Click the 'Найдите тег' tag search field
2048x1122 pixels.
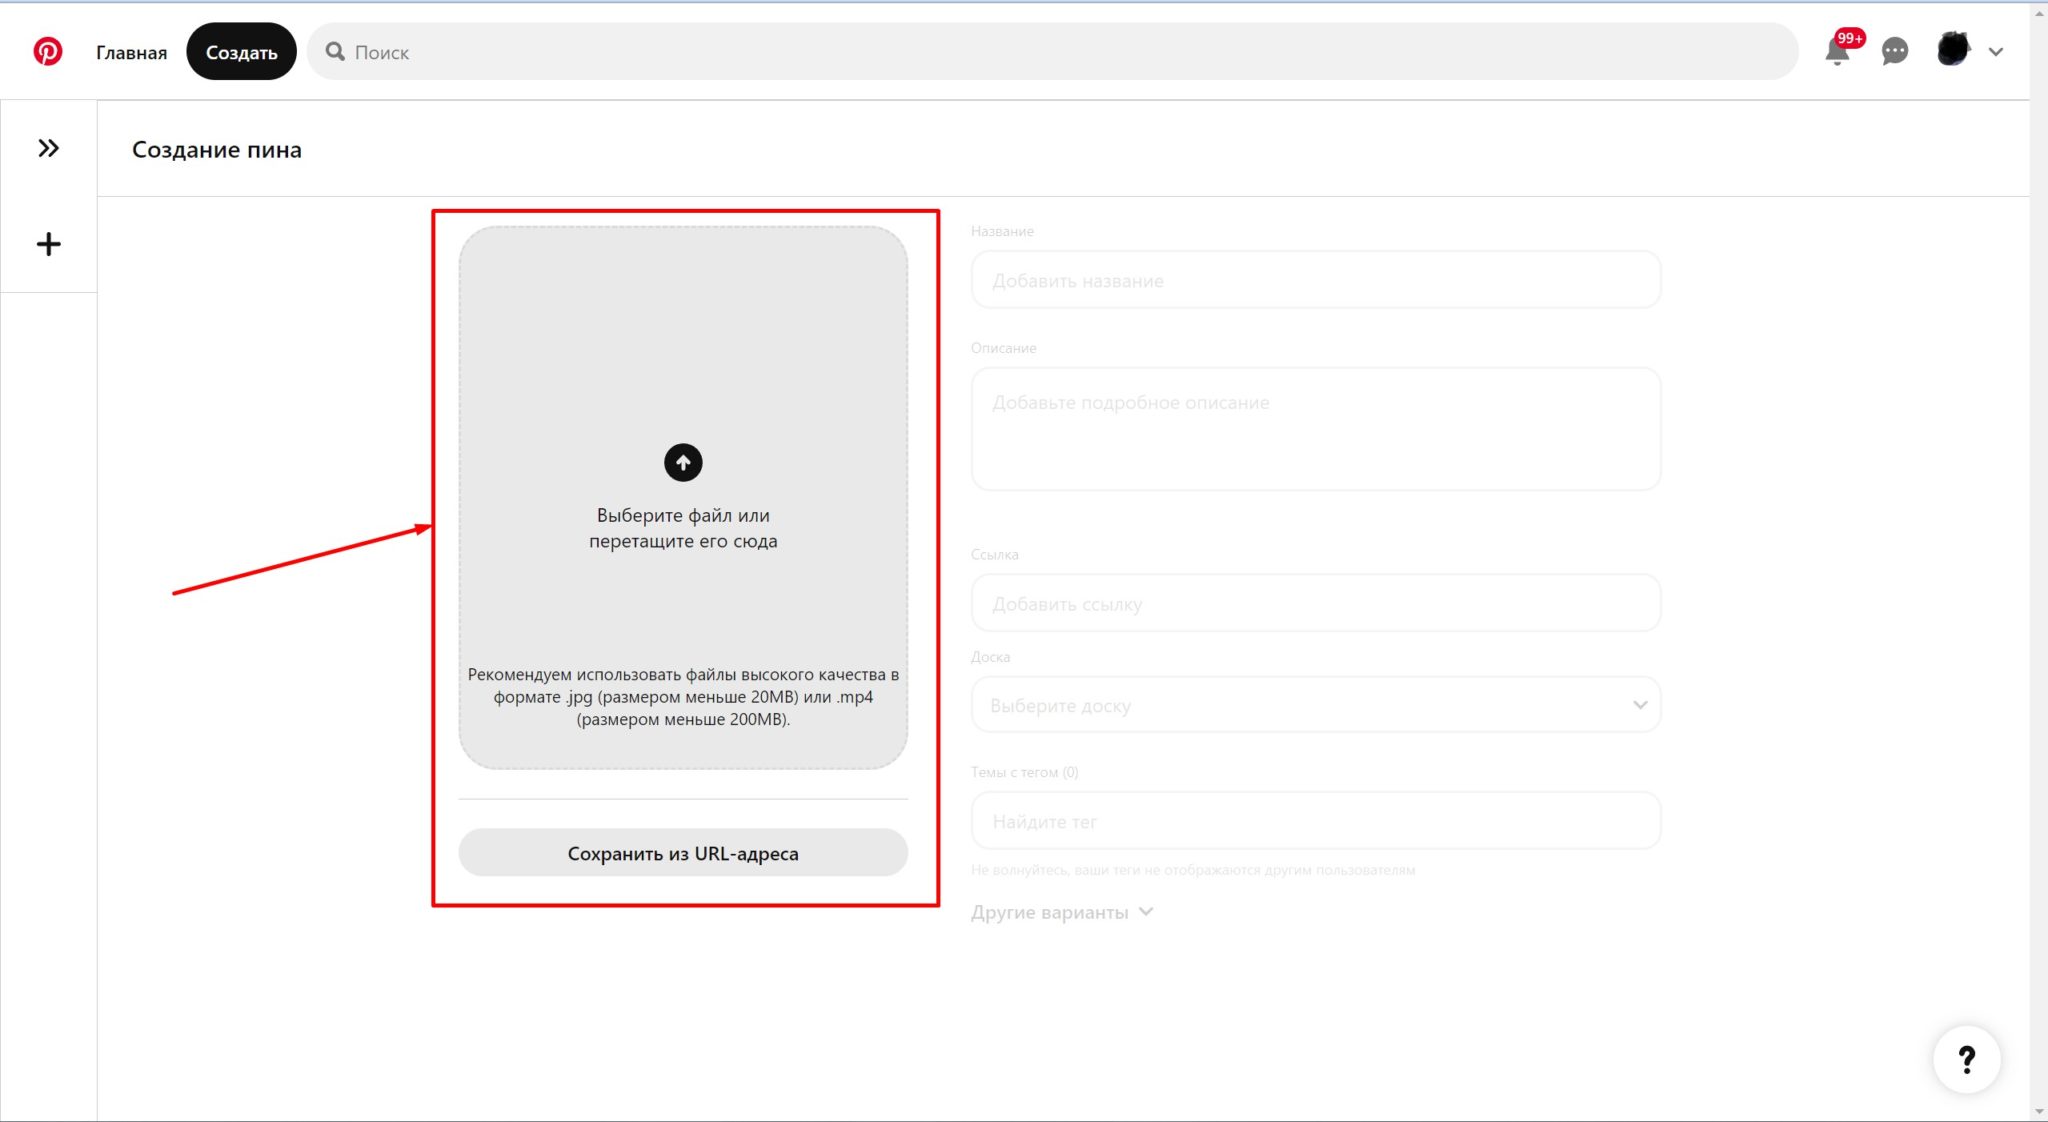coord(1315,821)
